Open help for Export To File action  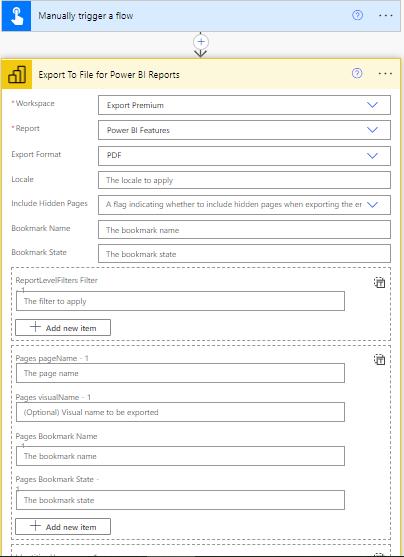tap(357, 73)
